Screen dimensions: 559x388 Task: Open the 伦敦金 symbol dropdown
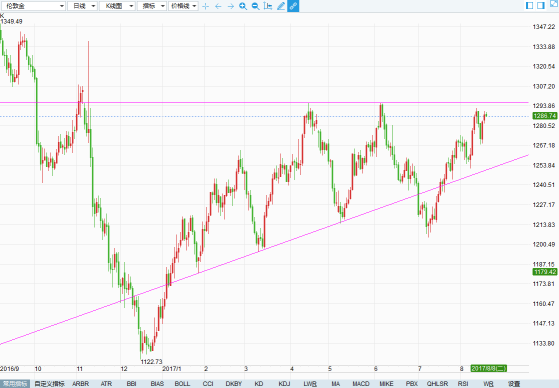tap(33, 6)
